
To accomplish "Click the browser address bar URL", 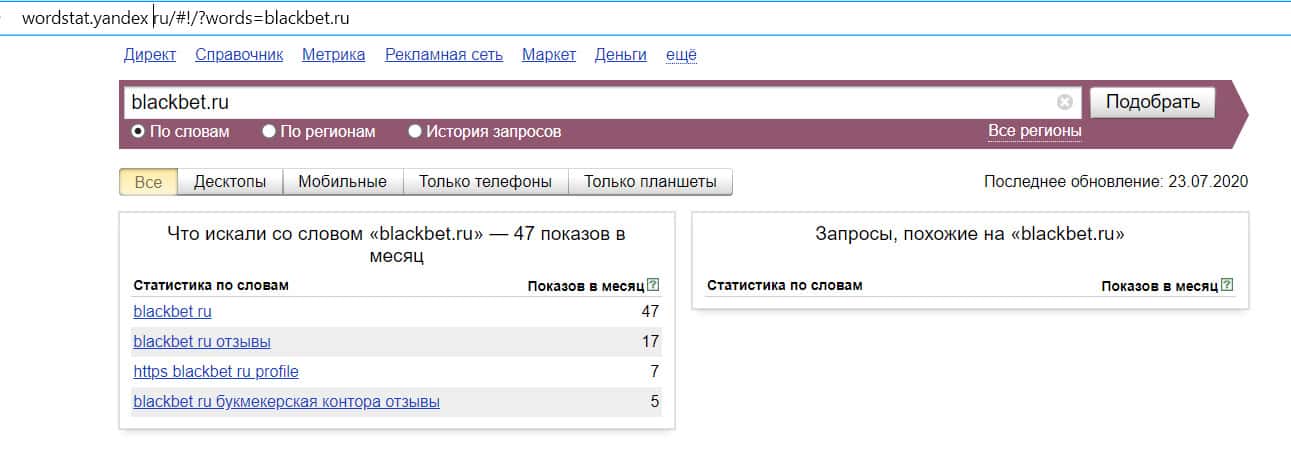I will point(186,18).
